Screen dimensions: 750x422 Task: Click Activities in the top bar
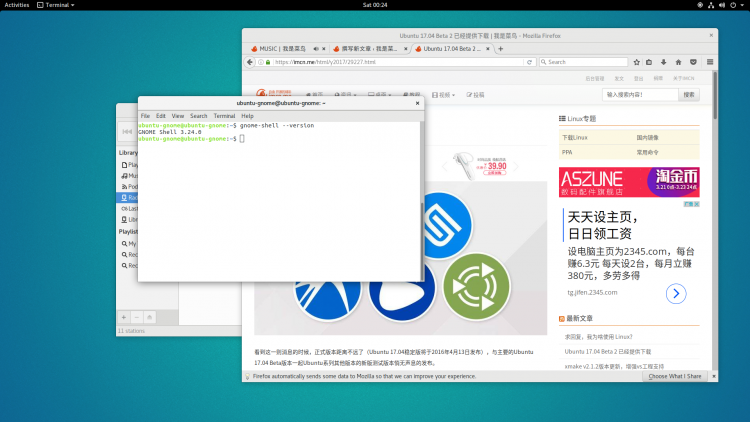(x=17, y=5)
